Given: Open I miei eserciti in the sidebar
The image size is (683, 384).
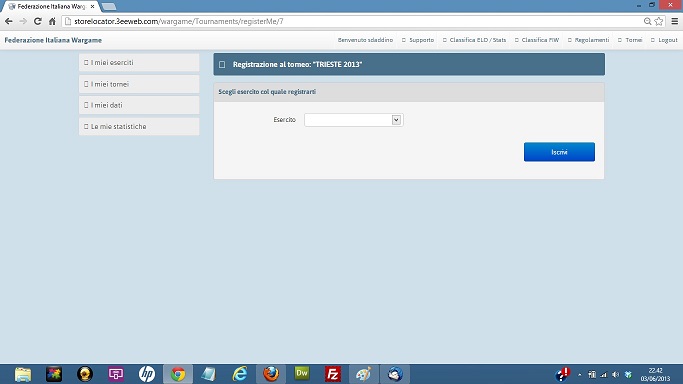Looking at the screenshot, I should (139, 63).
